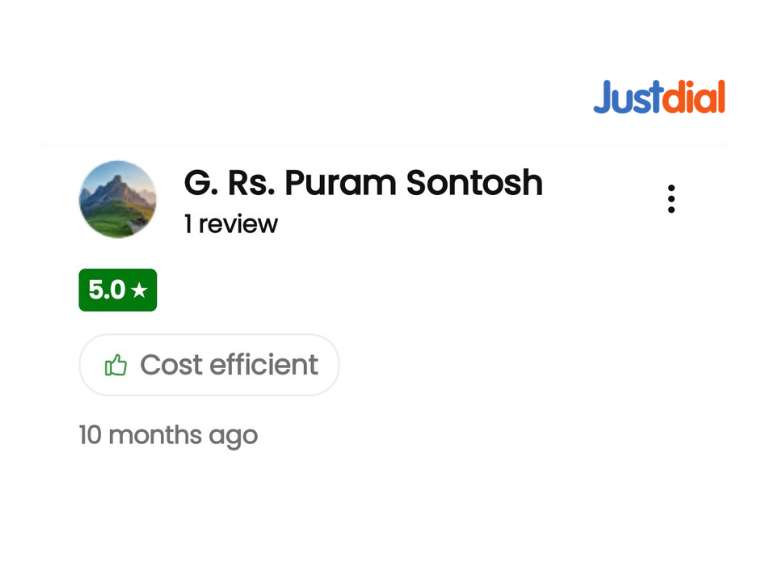Screen dimensions: 768x569
Task: Click the reviewer name G. Rs. Puram Sontosh
Action: point(363,183)
